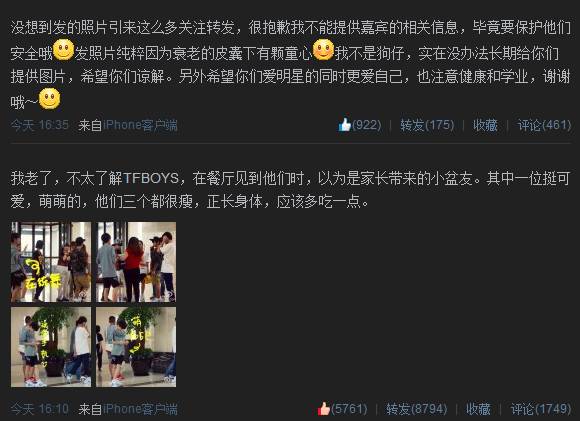Open the top-left photo thumbnail with yellow scribbles
Screen dimensions: 580x421
tap(51, 262)
